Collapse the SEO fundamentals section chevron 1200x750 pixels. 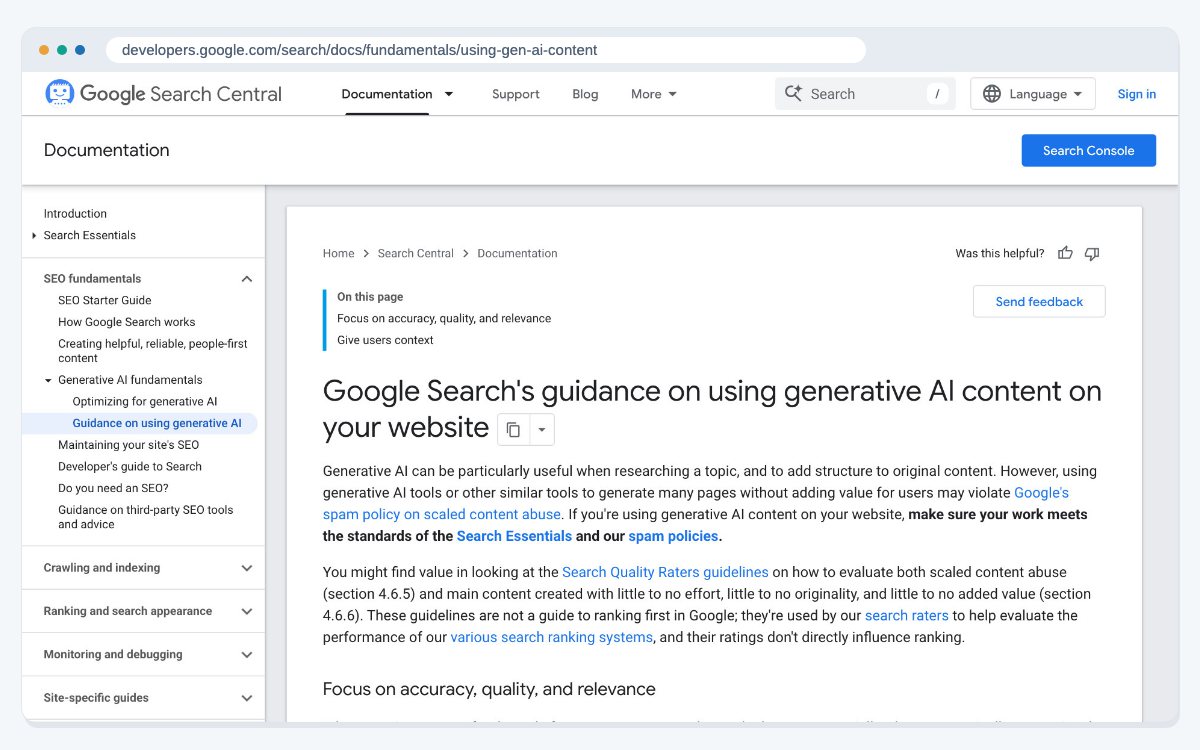click(x=247, y=279)
